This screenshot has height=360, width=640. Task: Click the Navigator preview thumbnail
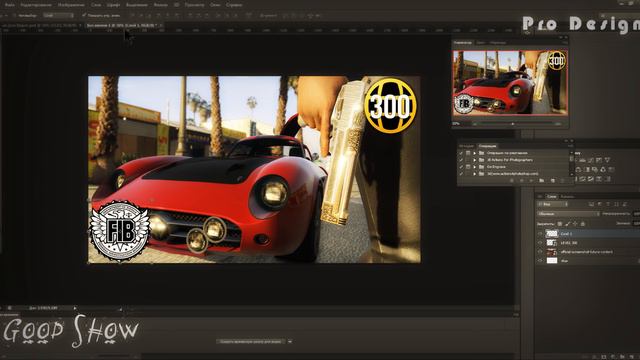point(510,82)
